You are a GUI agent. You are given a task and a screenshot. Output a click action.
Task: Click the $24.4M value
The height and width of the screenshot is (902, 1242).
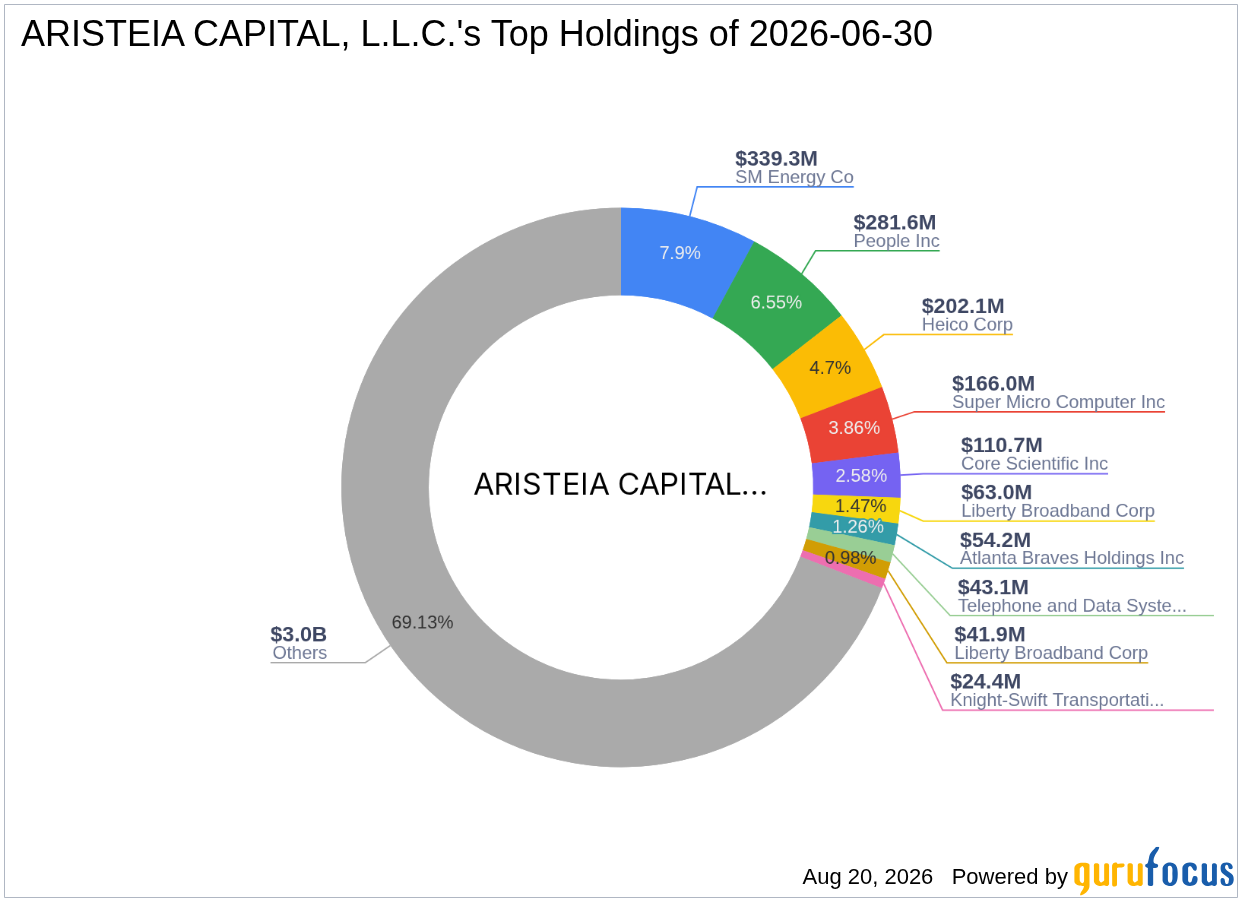(985, 681)
